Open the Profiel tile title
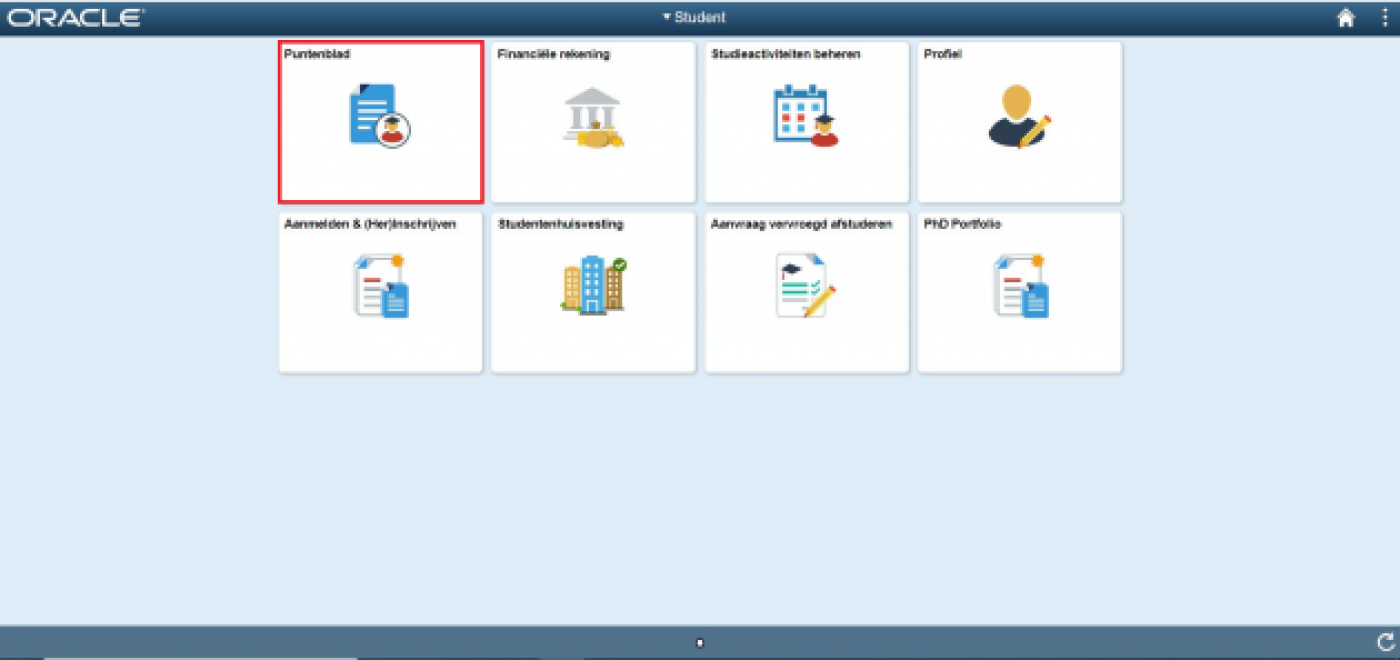The width and height of the screenshot is (1400, 660). coord(942,54)
